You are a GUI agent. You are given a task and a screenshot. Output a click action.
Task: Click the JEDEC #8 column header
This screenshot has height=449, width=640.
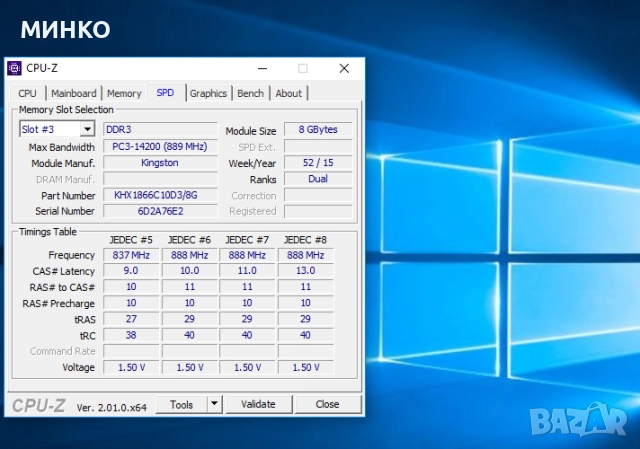click(x=306, y=240)
